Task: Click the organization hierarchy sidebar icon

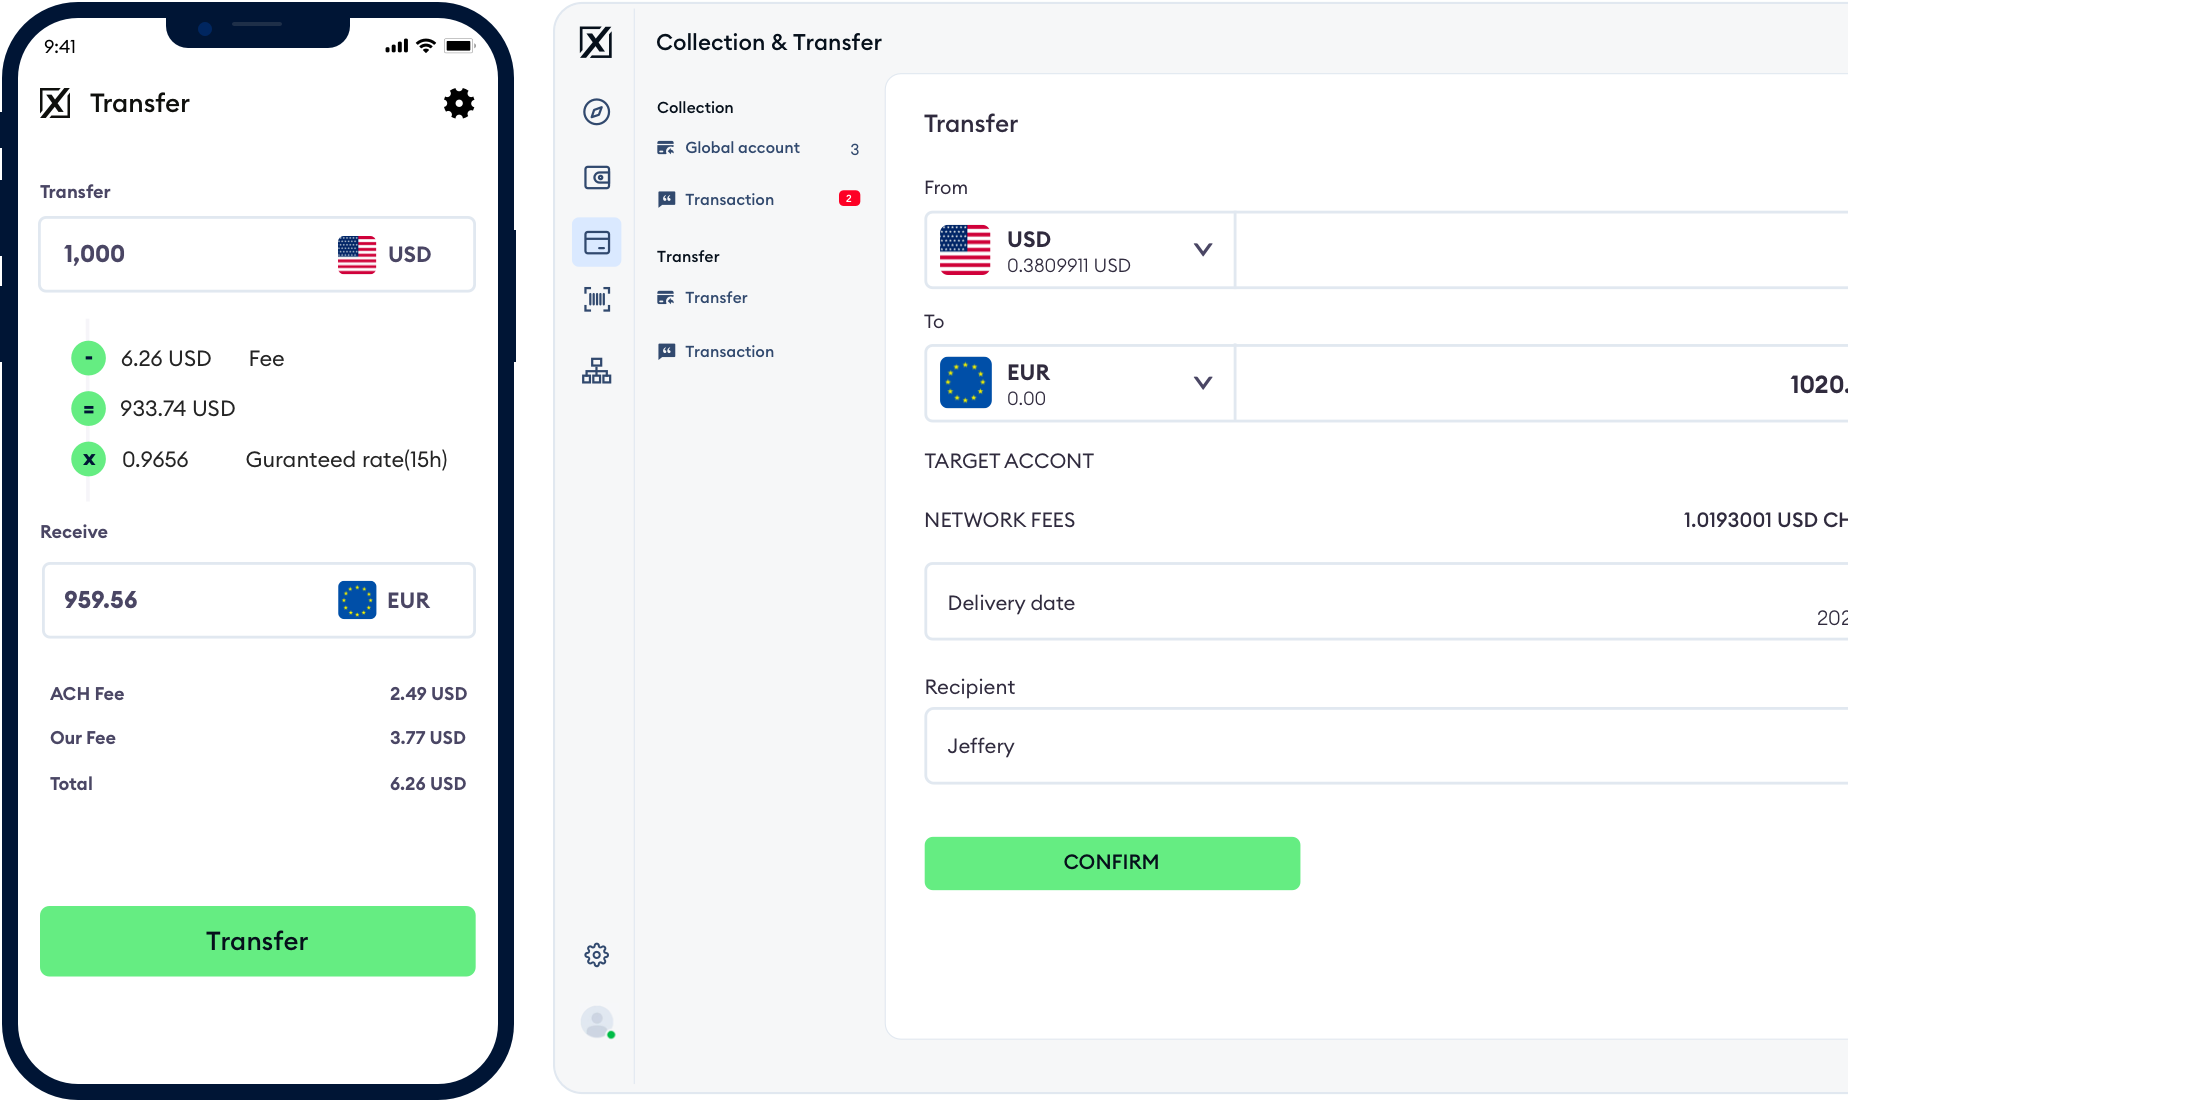Action: (x=596, y=371)
